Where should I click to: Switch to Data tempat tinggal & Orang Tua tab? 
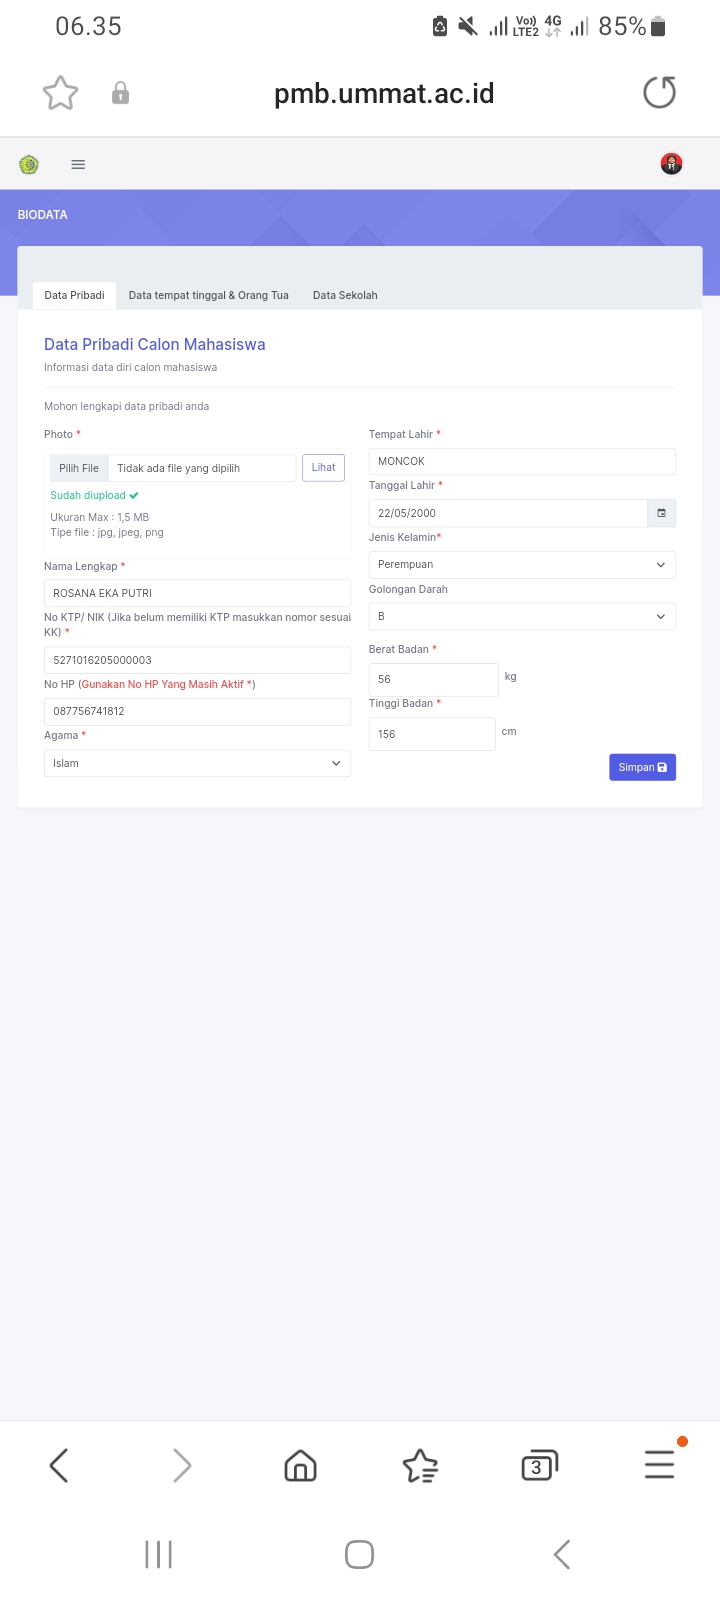[208, 295]
